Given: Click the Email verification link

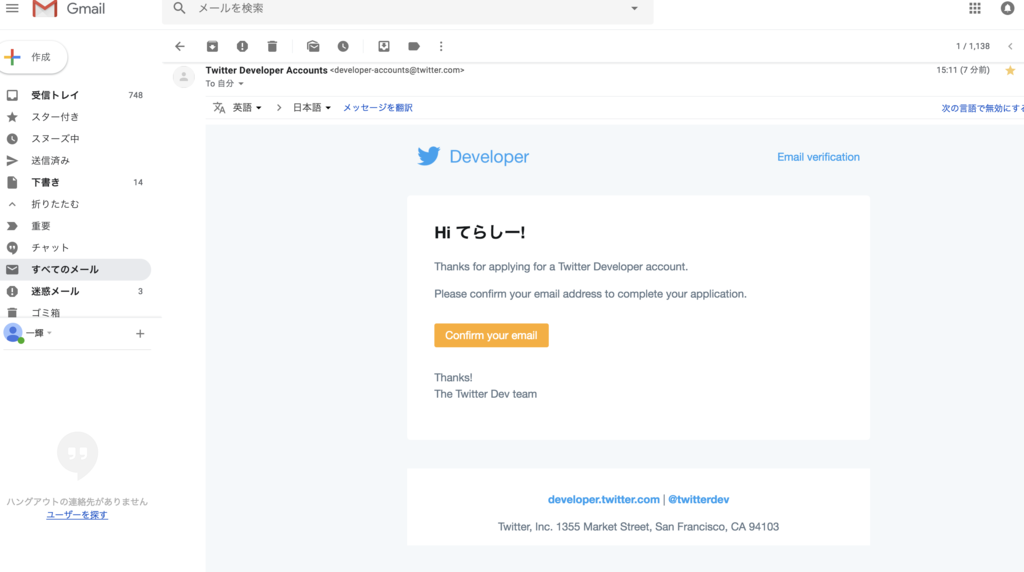Looking at the screenshot, I should pos(818,157).
